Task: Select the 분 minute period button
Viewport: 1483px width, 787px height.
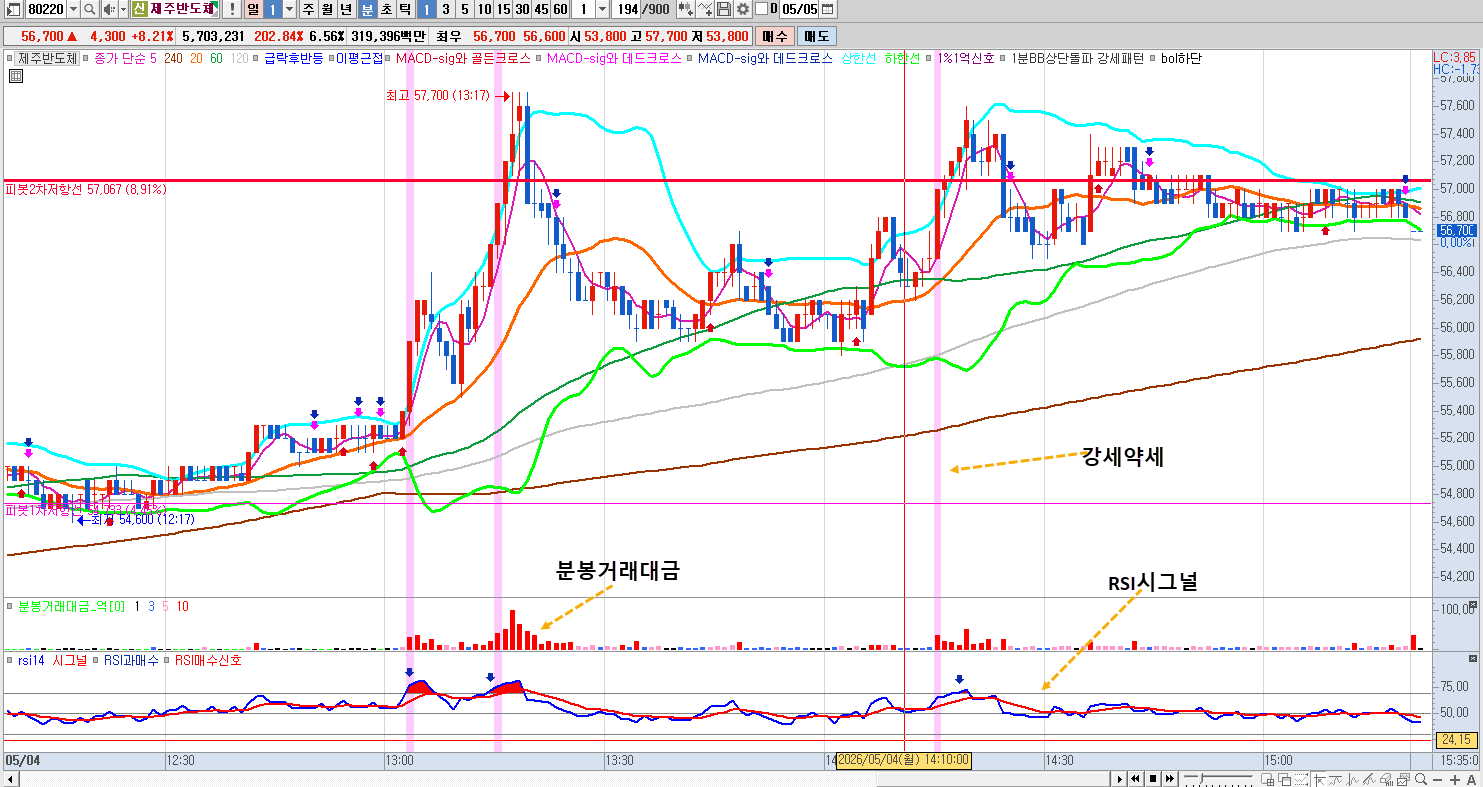Action: tap(366, 9)
